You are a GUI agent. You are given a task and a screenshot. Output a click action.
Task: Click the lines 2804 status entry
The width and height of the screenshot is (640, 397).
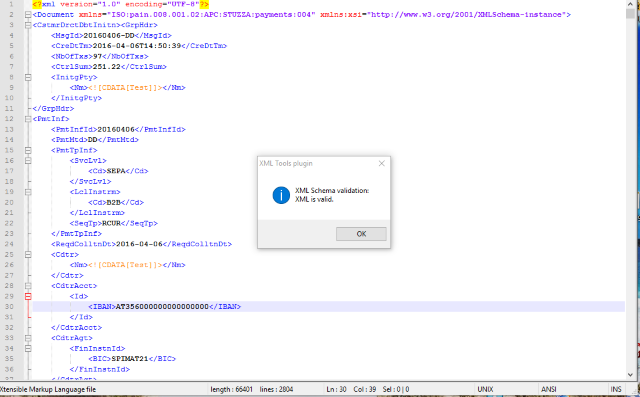point(276,389)
